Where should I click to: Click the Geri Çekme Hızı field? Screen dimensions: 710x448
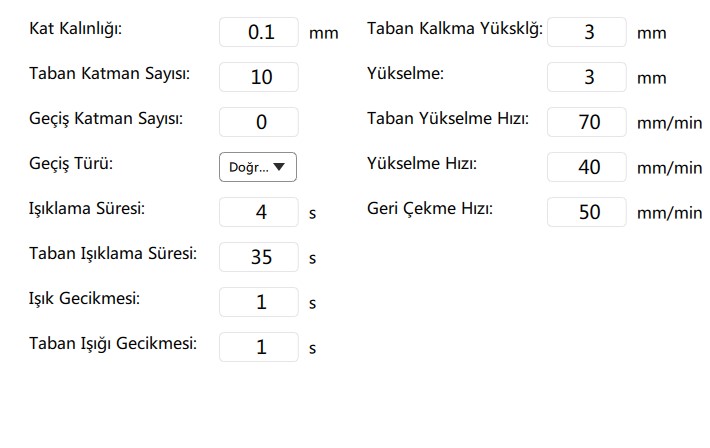587,212
